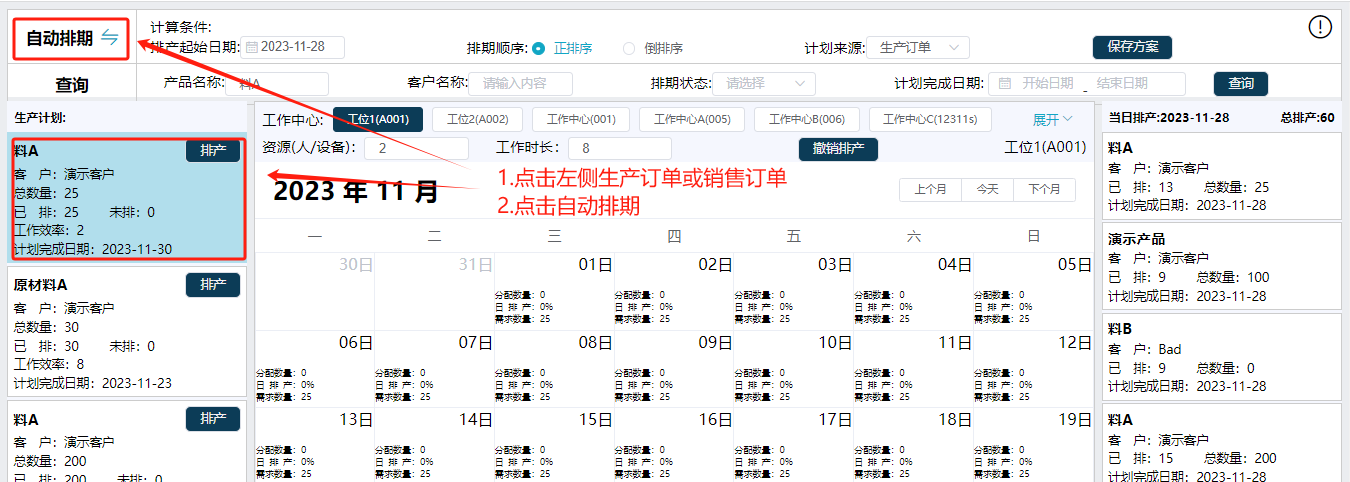Click the exclamation info icon
The width and height of the screenshot is (1350, 482).
click(1320, 27)
